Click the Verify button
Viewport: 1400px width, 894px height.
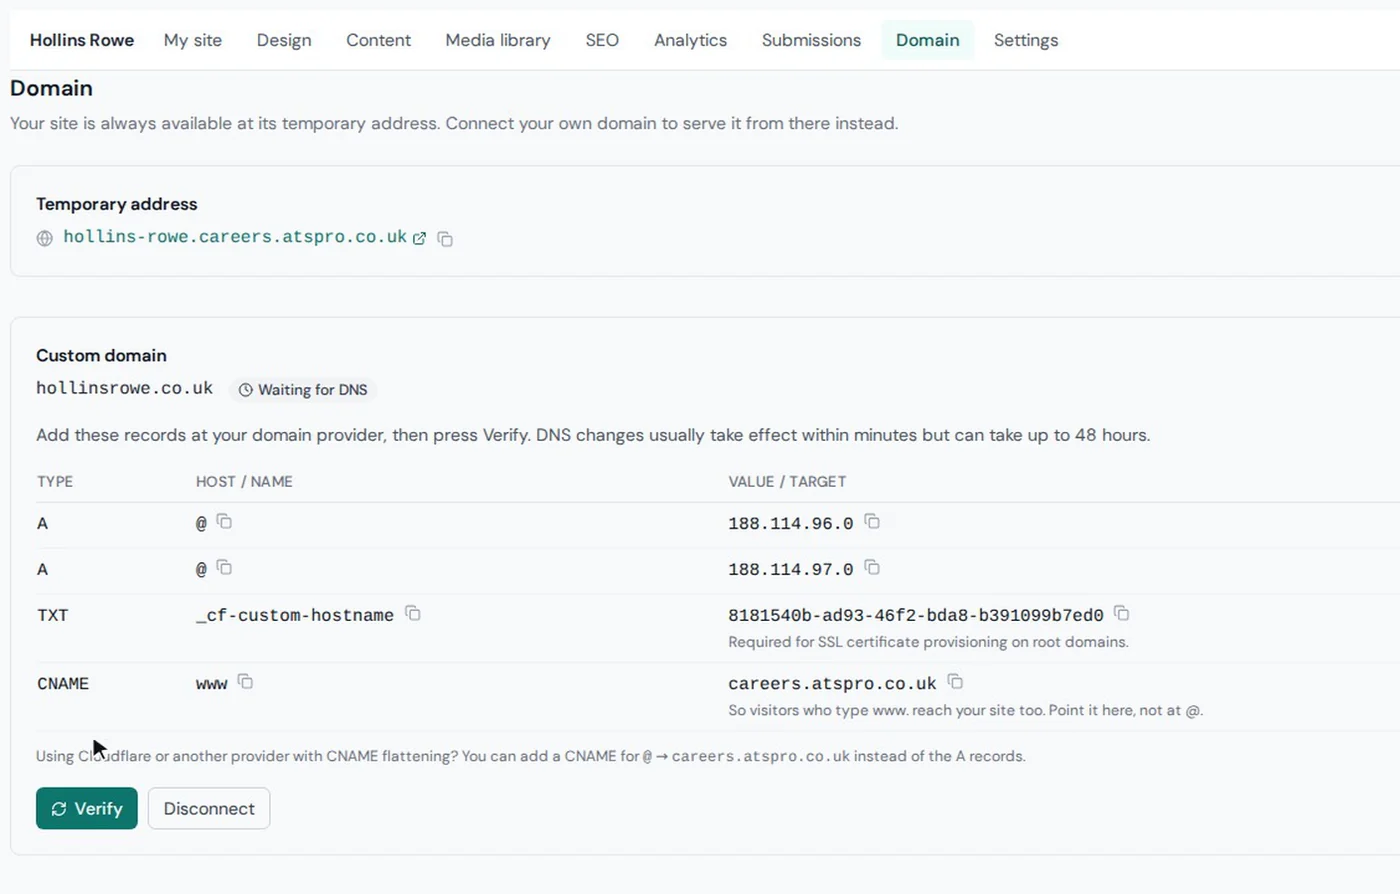point(87,808)
